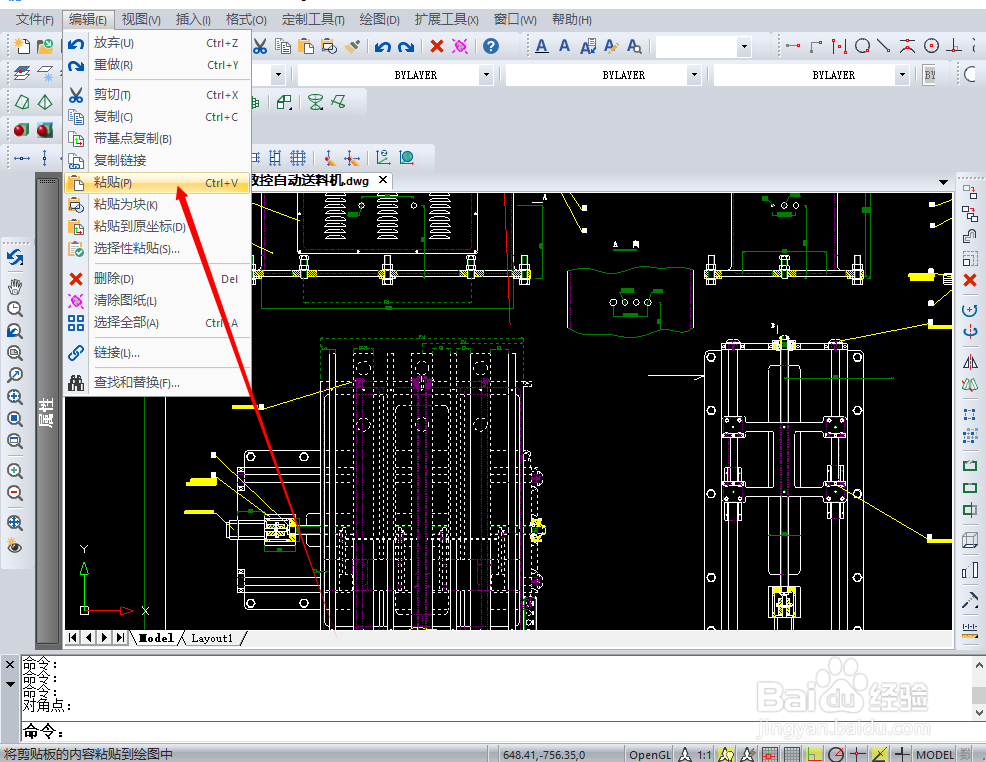This screenshot has width=986, height=762.
Task: Click the underlined A text tool icon
Action: pyautogui.click(x=541, y=46)
